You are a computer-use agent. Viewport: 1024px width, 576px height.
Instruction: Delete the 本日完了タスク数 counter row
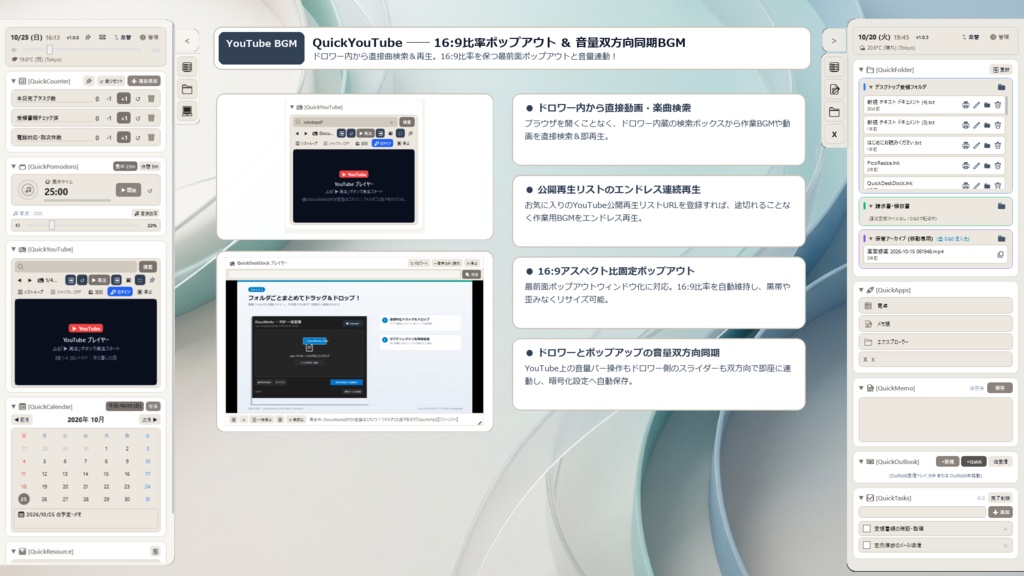coord(151,99)
